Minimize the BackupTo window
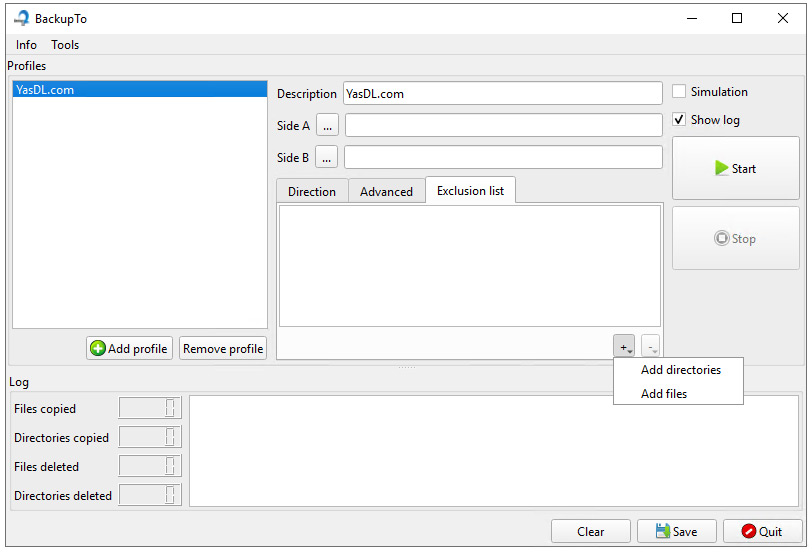Viewport: 812px width, 554px height. coord(692,19)
